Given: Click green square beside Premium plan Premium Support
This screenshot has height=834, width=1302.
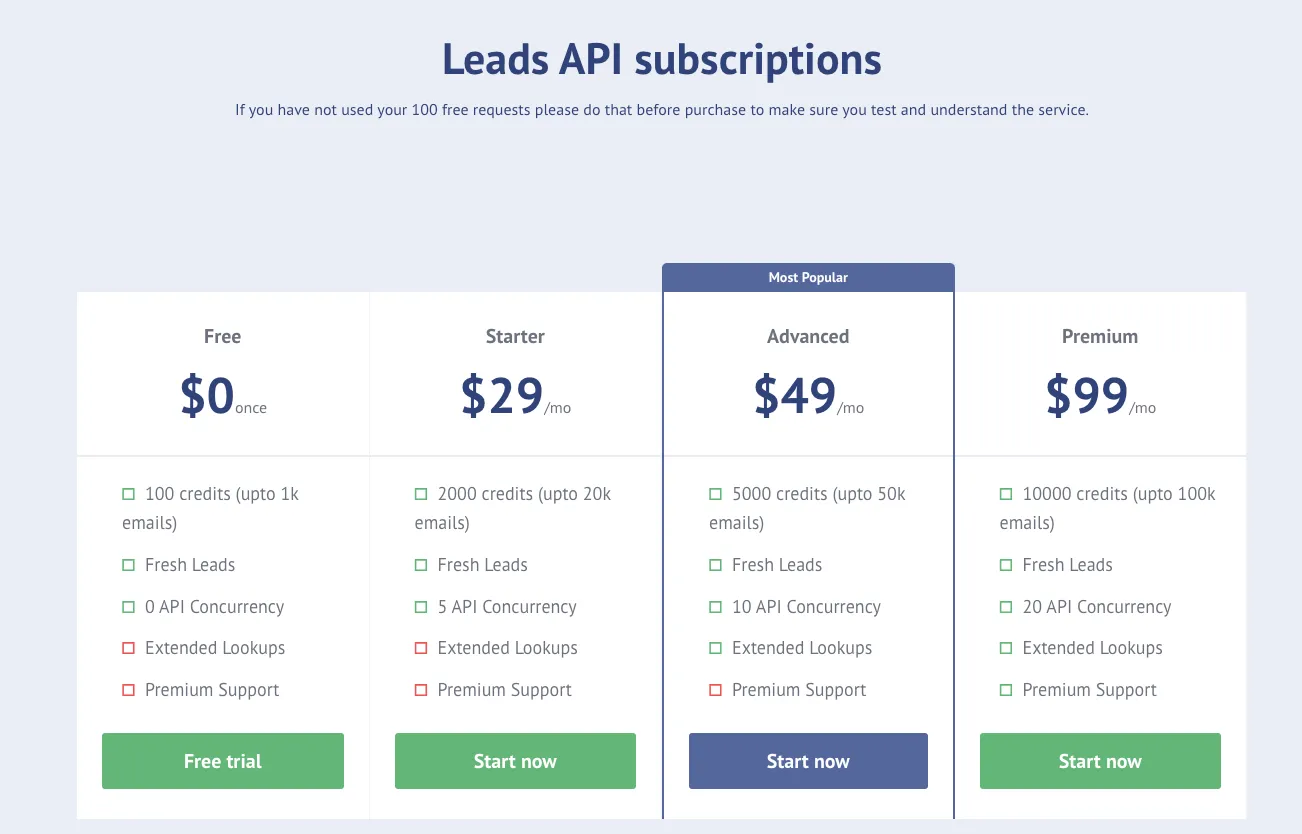Looking at the screenshot, I should click(1006, 690).
